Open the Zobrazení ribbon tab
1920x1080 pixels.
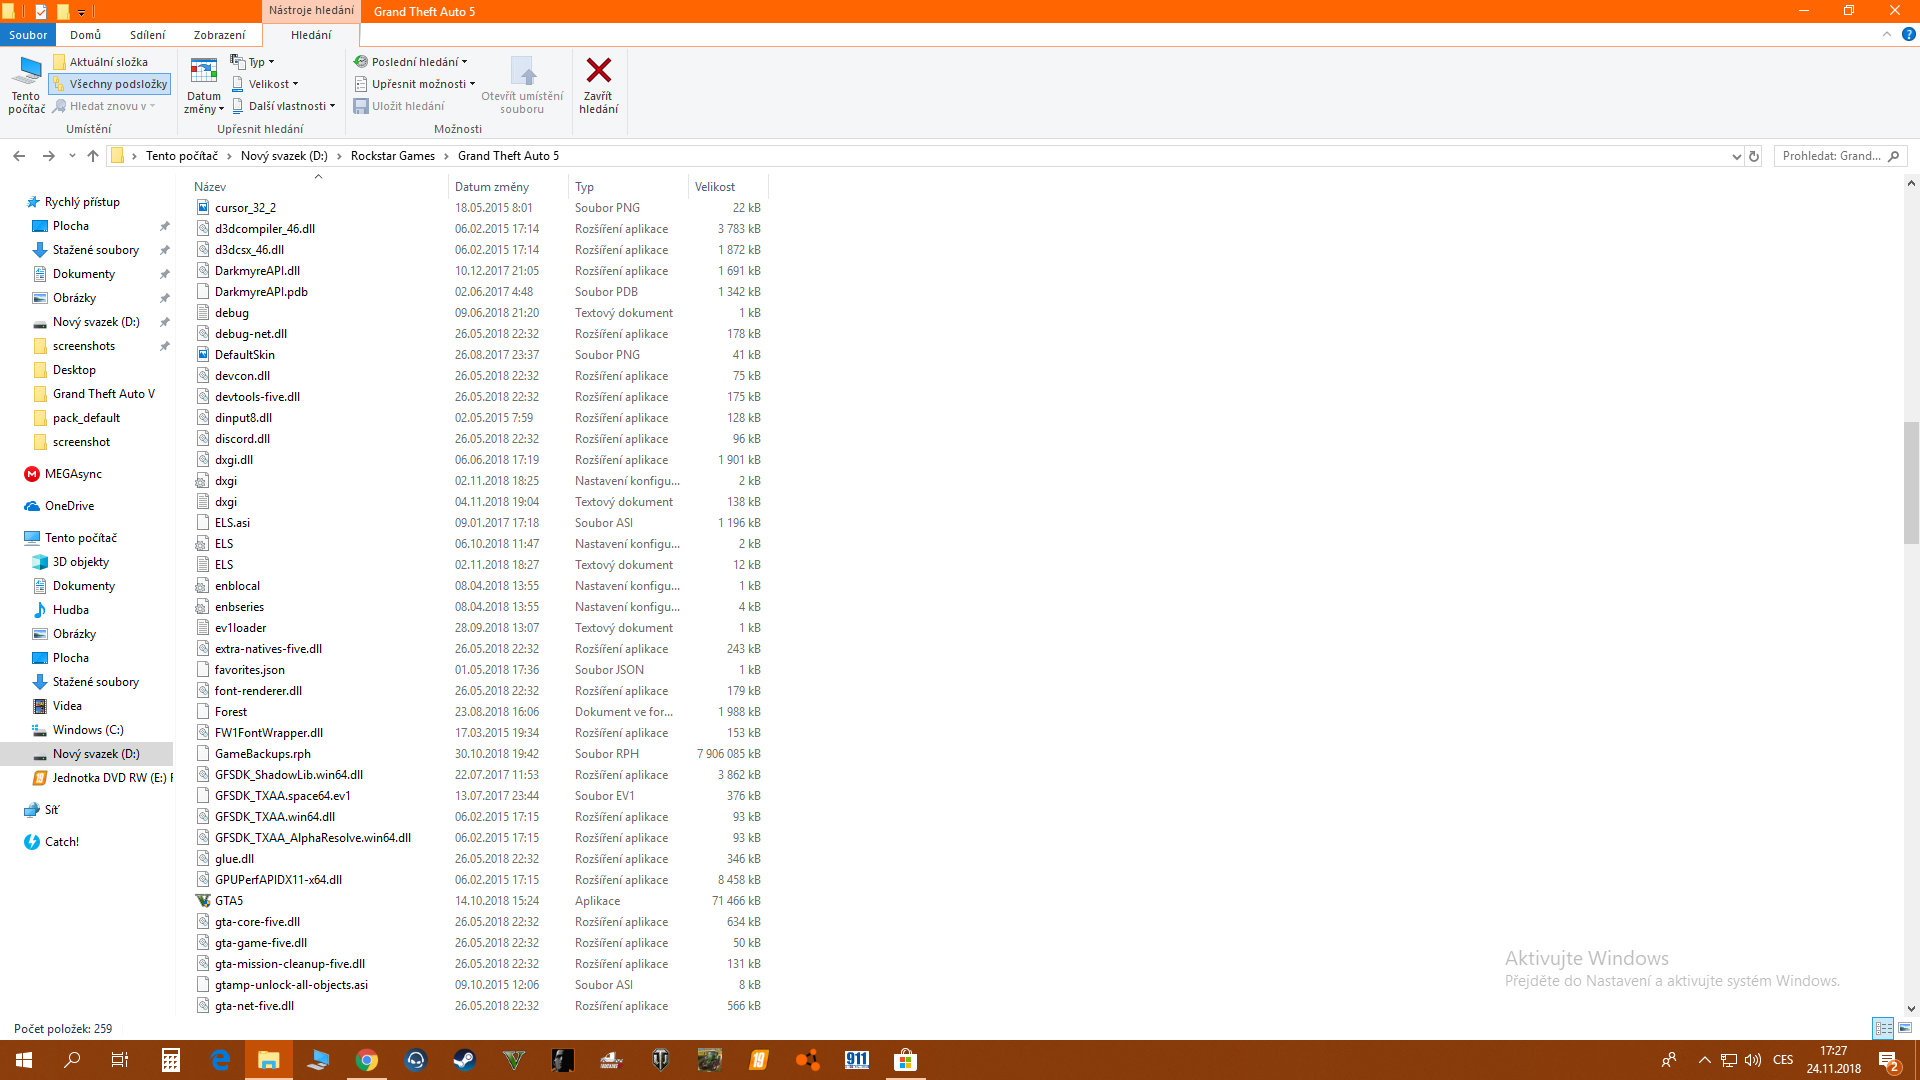coord(219,35)
